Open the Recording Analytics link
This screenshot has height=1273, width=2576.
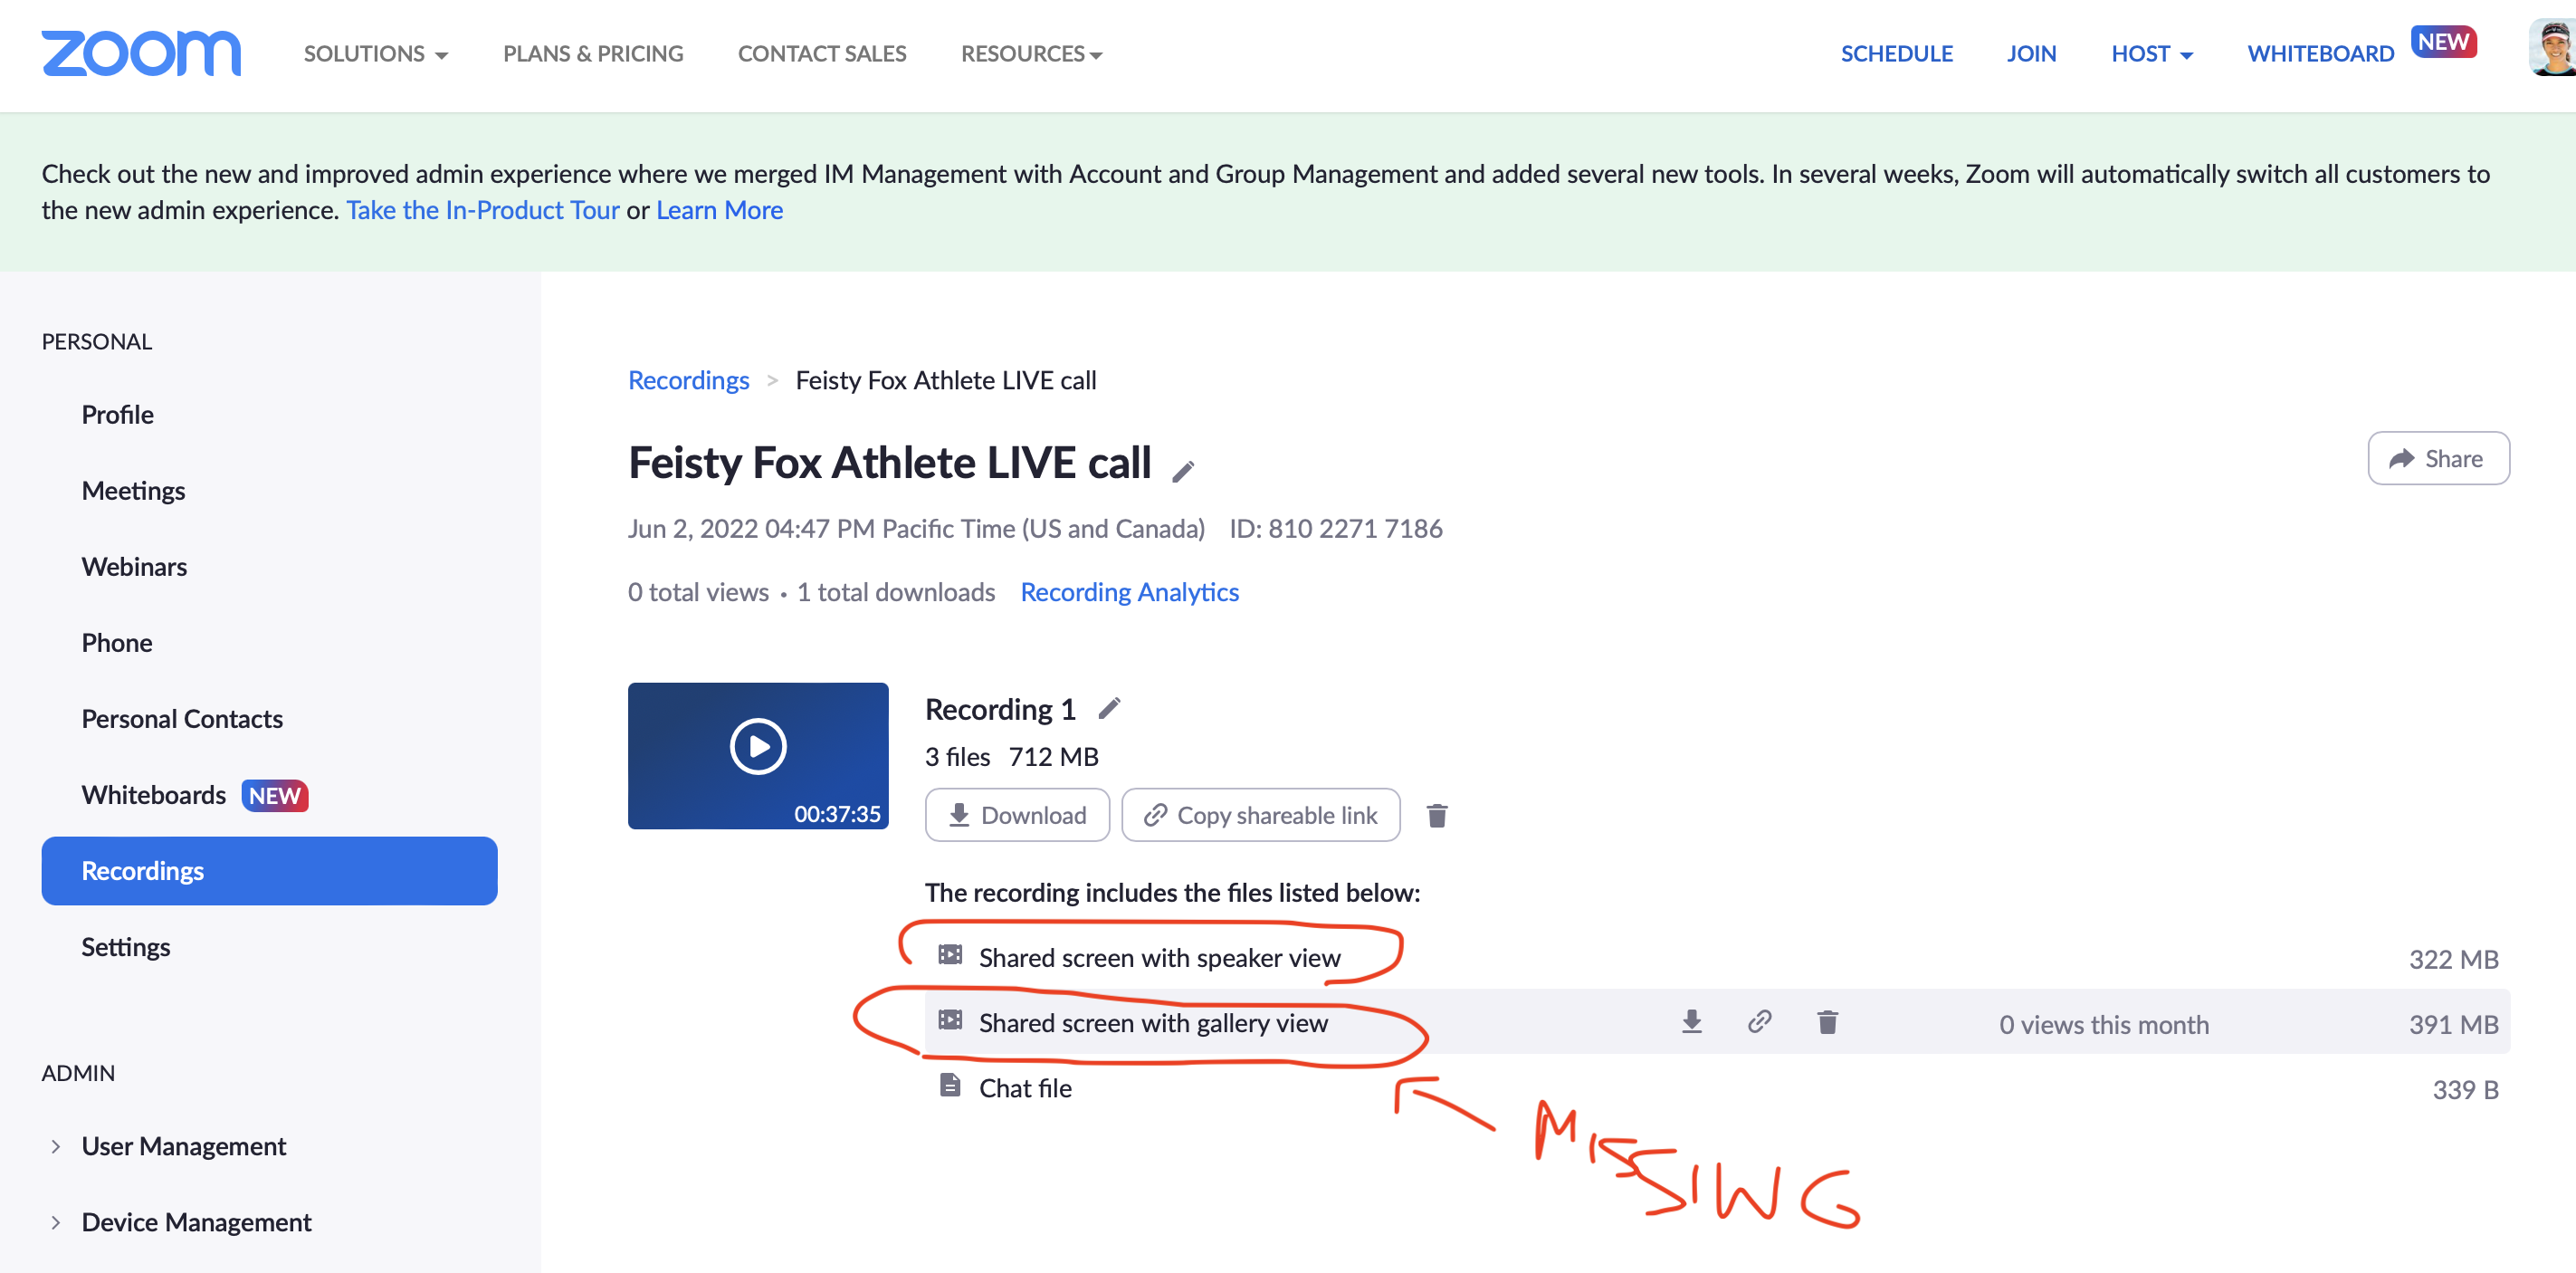click(x=1129, y=593)
